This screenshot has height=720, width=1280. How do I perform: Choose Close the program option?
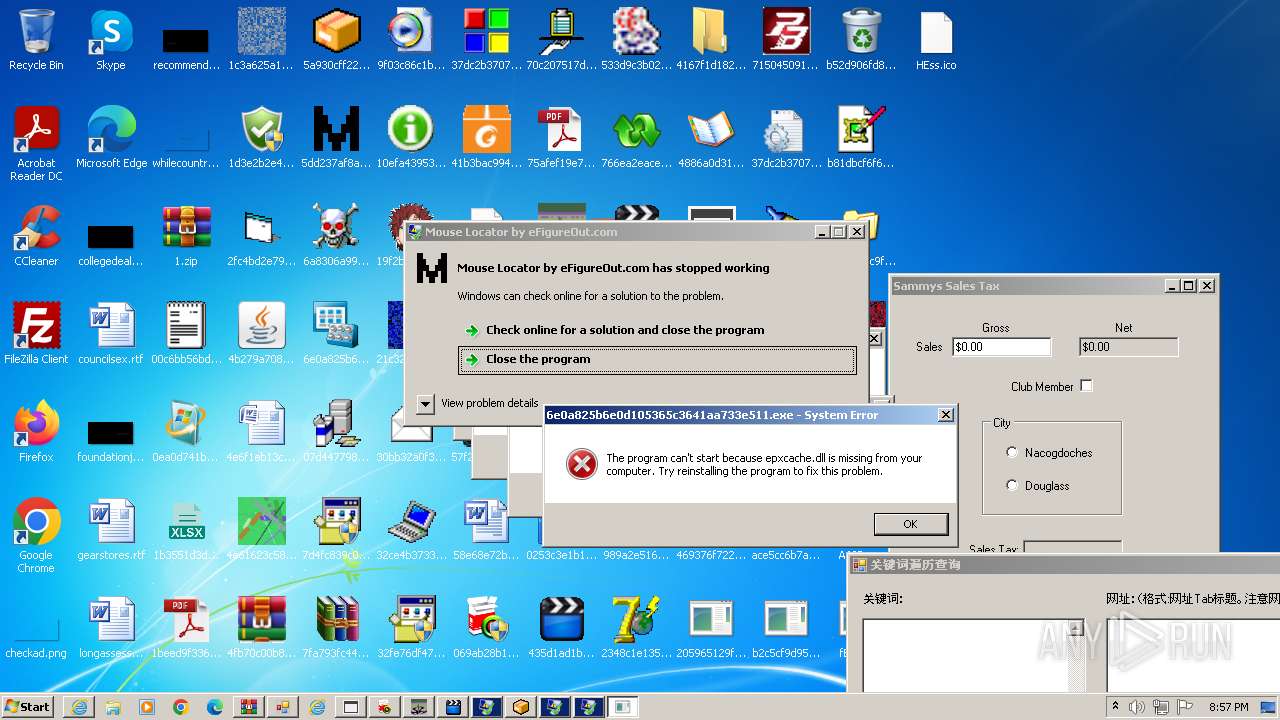coord(657,360)
